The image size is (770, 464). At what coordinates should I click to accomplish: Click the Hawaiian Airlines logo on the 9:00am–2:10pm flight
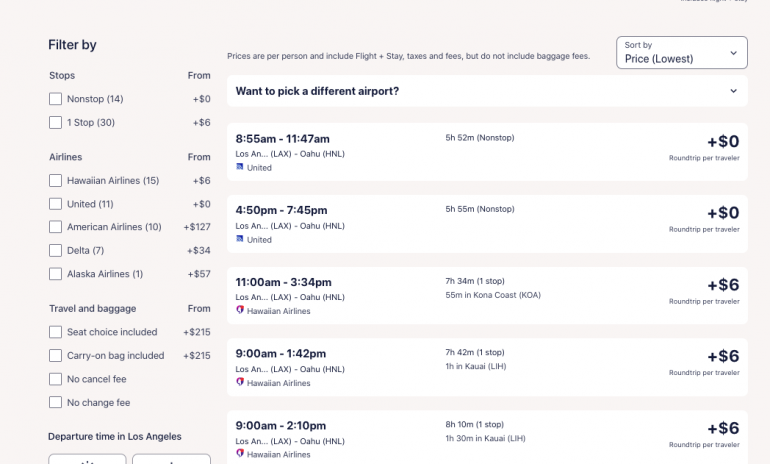point(239,454)
